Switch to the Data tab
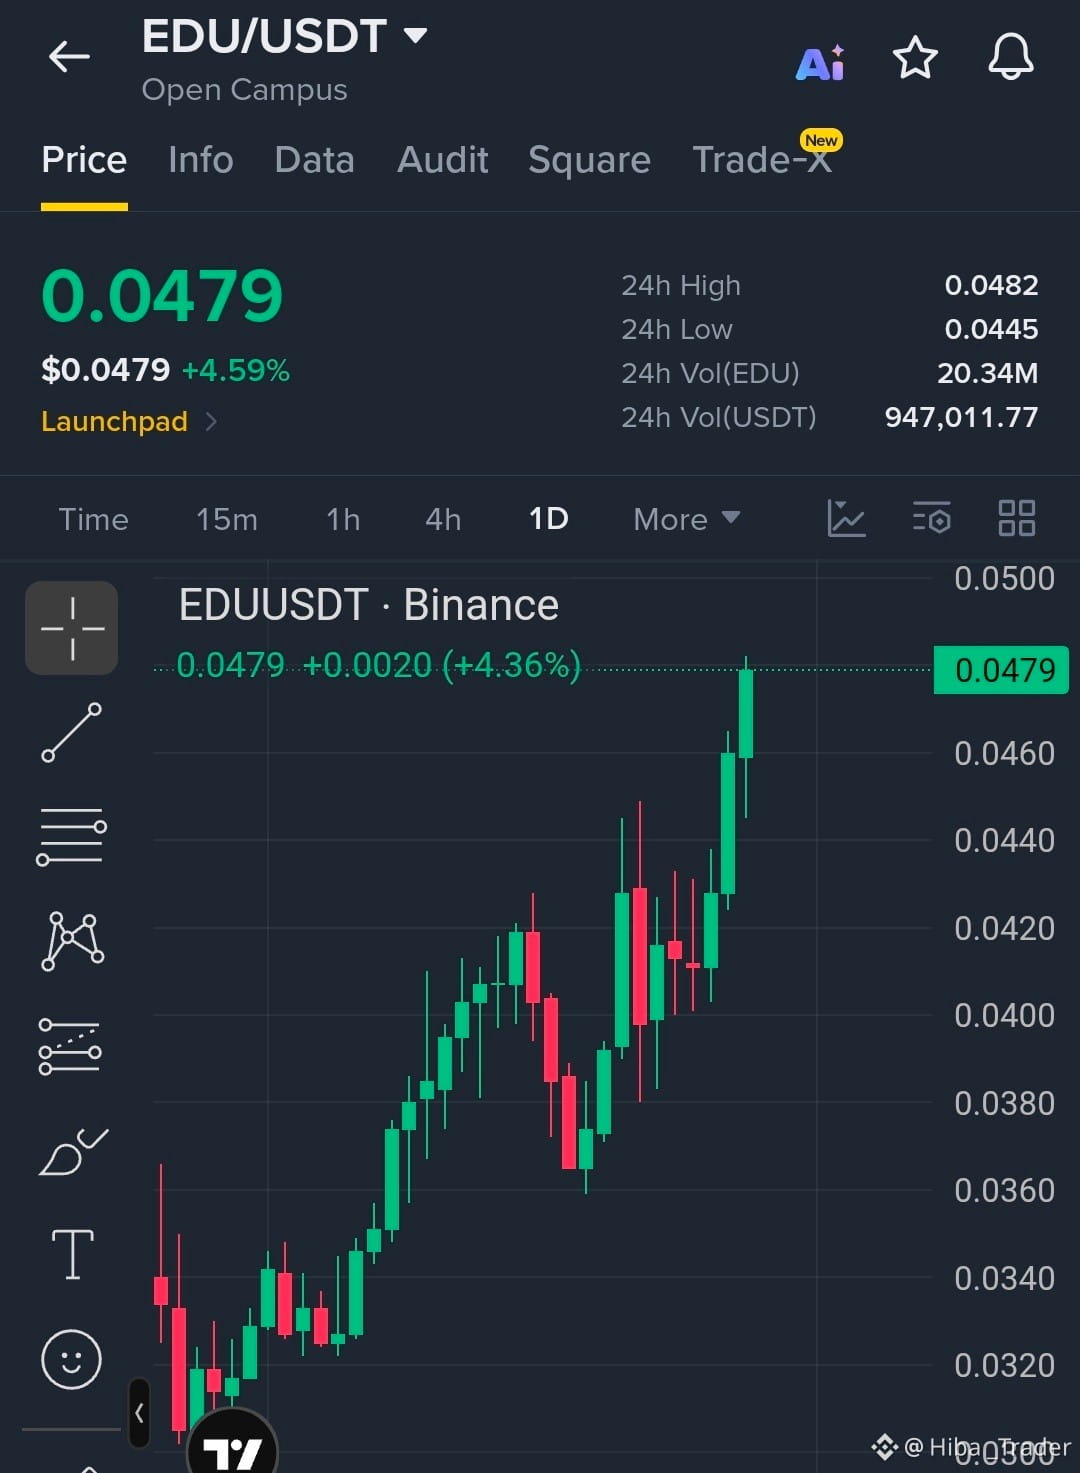Screen dimensions: 1080x1473 pos(315,160)
